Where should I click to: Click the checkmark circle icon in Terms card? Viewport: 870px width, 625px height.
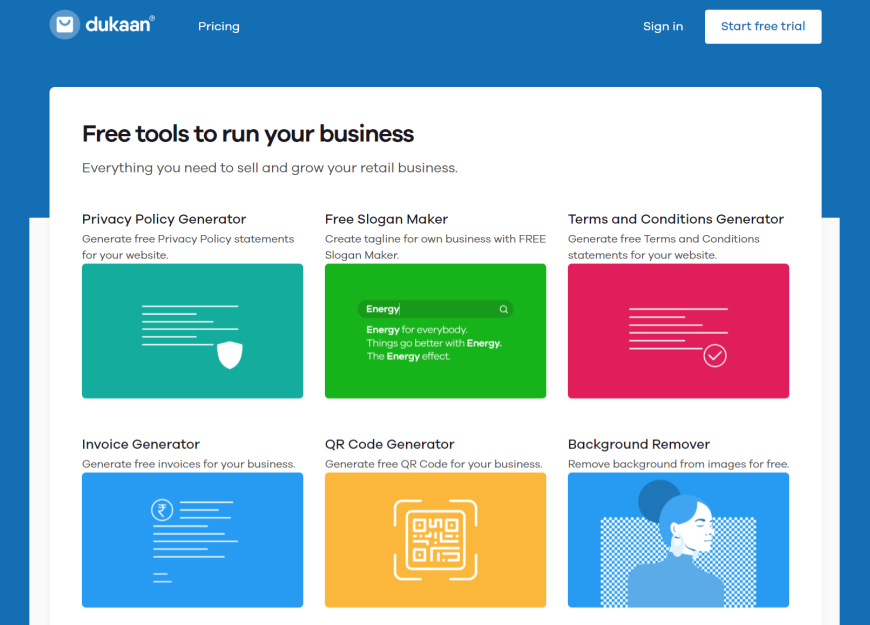714,355
